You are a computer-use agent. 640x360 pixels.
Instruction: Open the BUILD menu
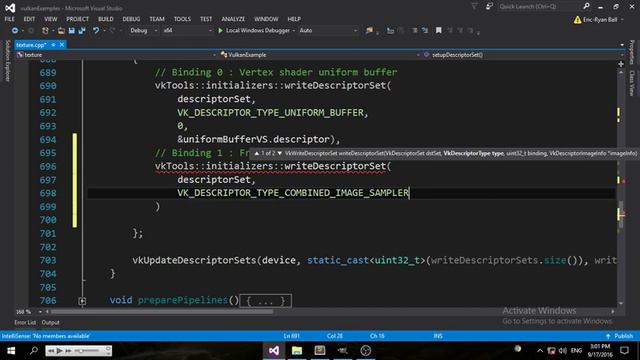(x=106, y=19)
